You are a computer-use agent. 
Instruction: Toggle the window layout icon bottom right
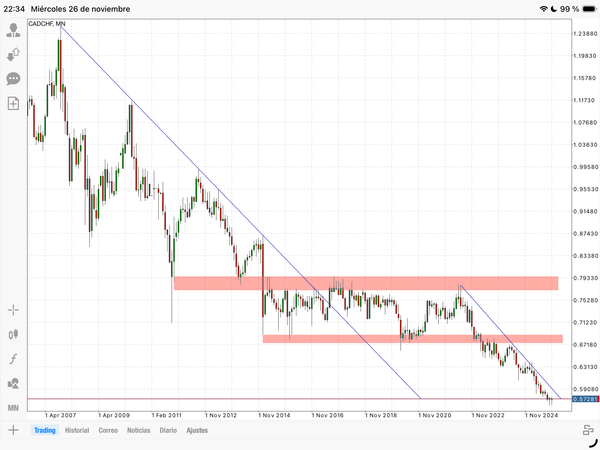588,430
